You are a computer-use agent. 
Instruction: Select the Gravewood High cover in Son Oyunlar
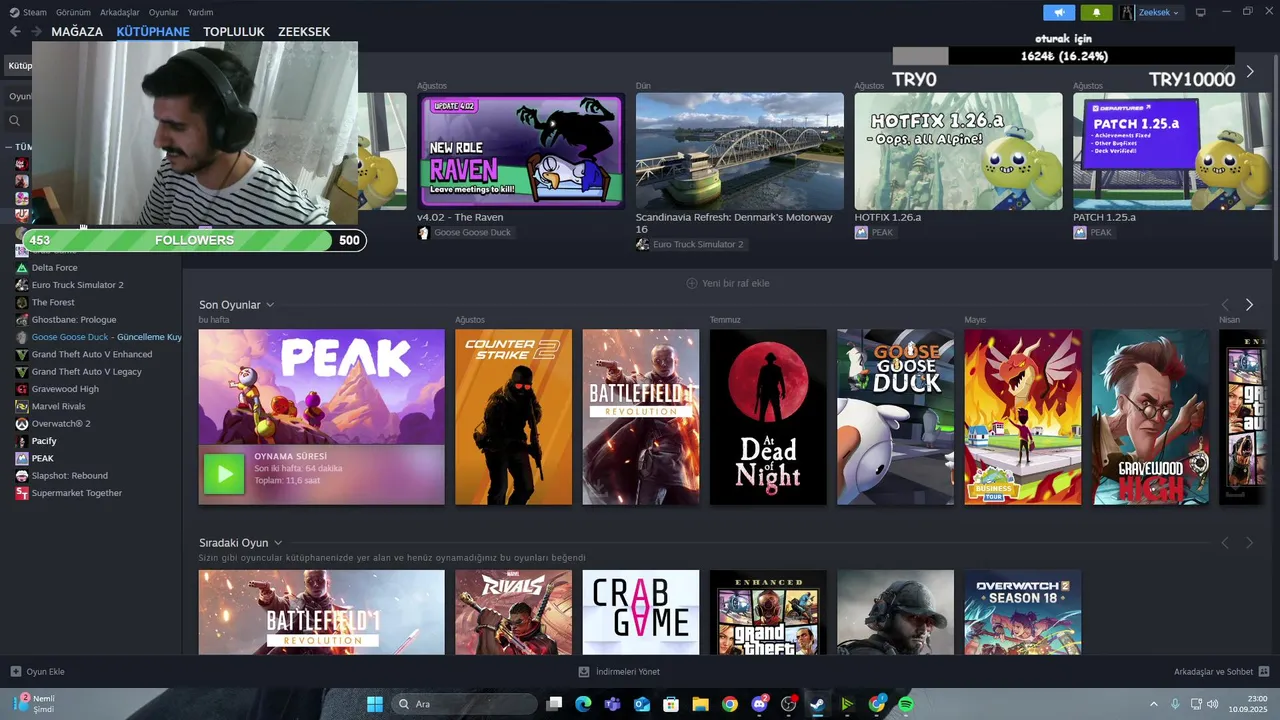coord(1150,417)
